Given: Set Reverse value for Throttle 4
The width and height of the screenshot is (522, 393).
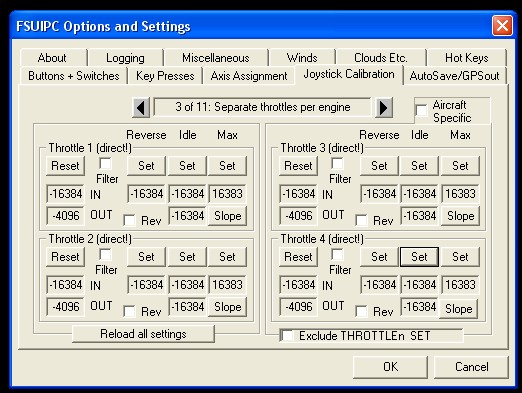Looking at the screenshot, I should click(x=379, y=257).
